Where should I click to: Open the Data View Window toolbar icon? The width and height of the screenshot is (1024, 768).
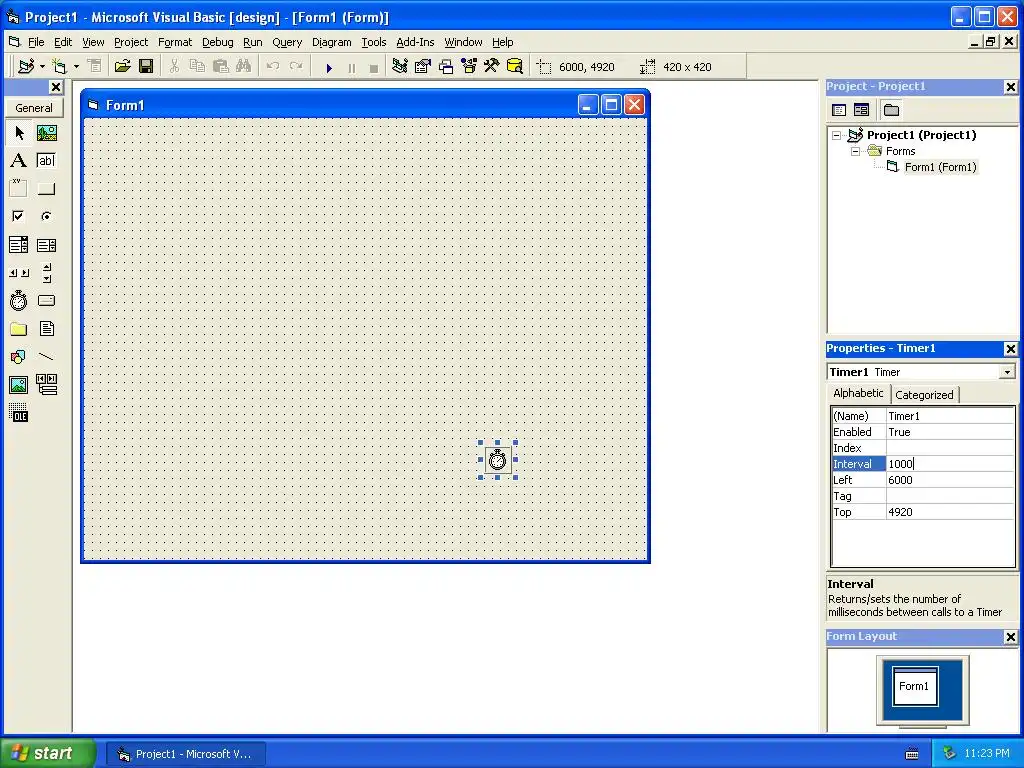[515, 67]
